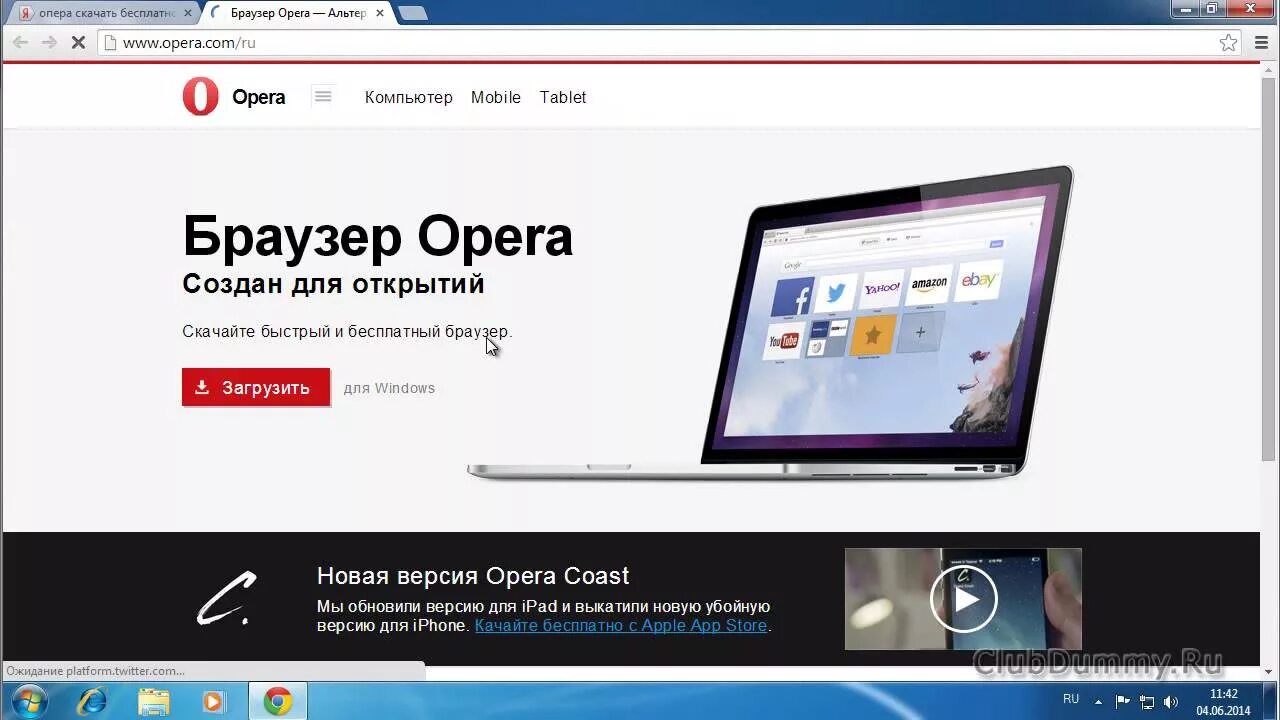Open the Tablet menu item

click(x=563, y=97)
